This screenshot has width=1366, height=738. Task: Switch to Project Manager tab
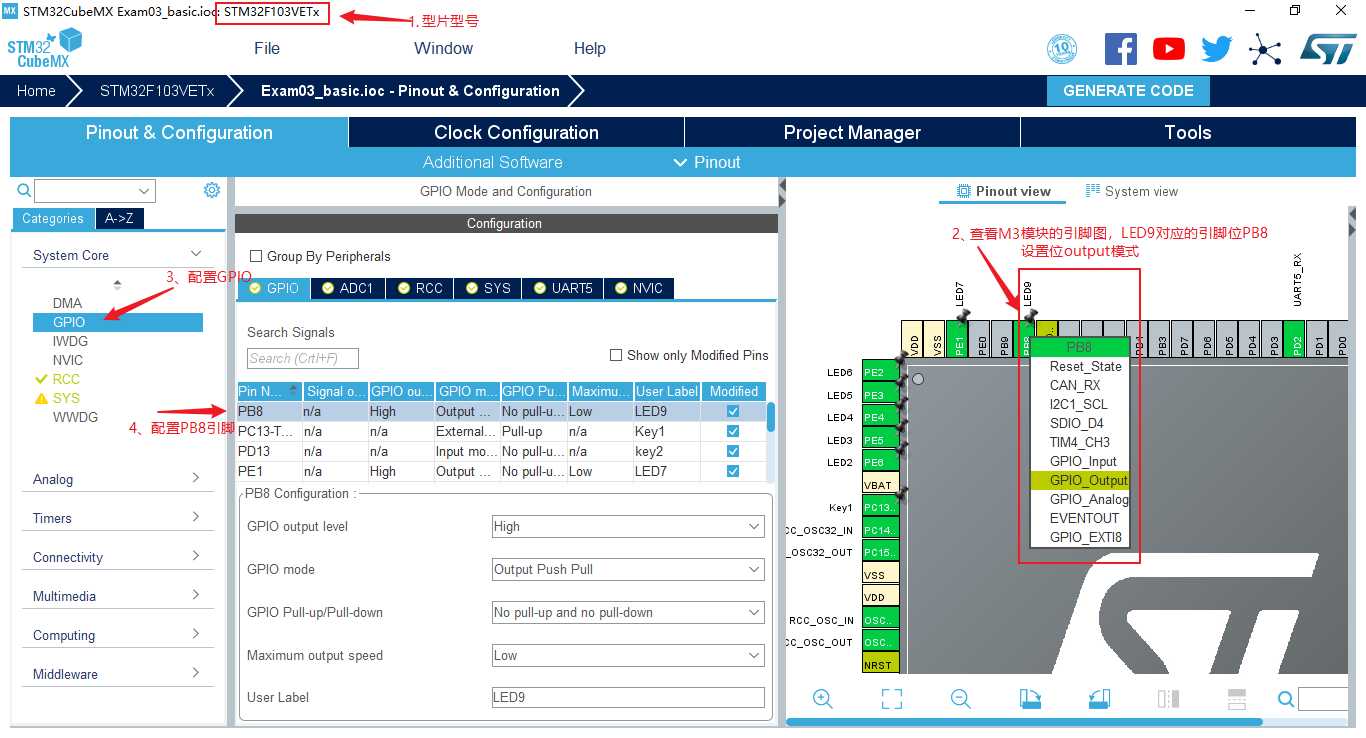pyautogui.click(x=852, y=132)
